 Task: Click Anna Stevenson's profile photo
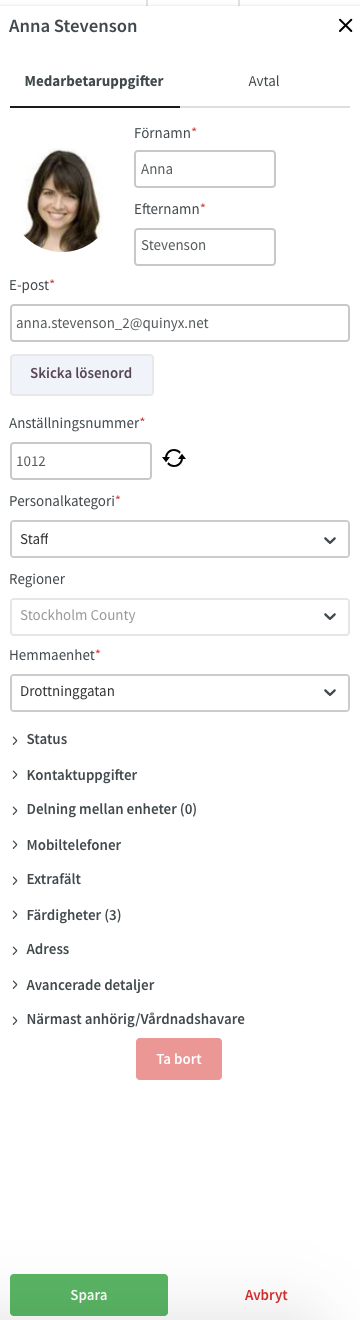[66, 199]
